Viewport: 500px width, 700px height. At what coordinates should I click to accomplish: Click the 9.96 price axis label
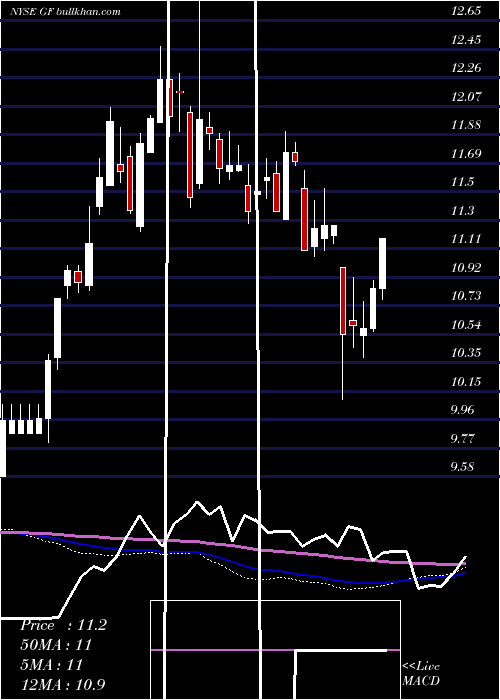tap(462, 410)
